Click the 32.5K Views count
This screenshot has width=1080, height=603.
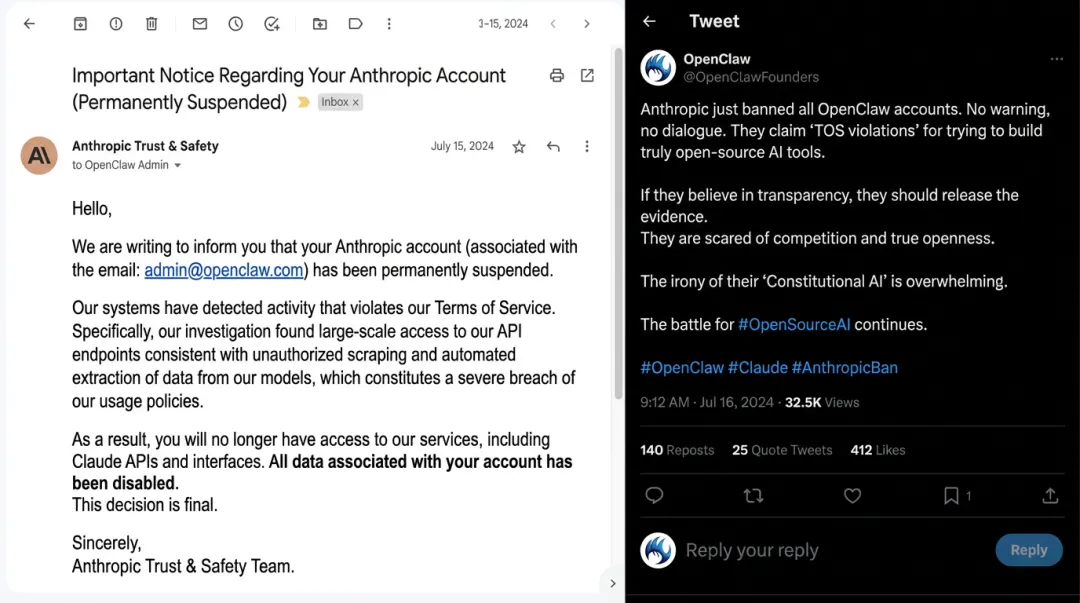click(822, 402)
